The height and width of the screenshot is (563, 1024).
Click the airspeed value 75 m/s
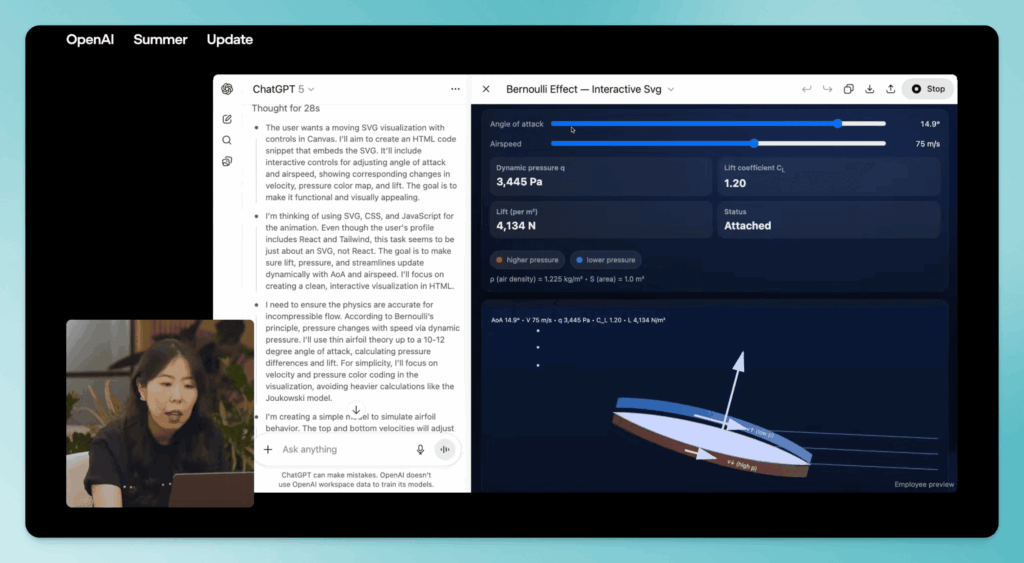click(927, 144)
